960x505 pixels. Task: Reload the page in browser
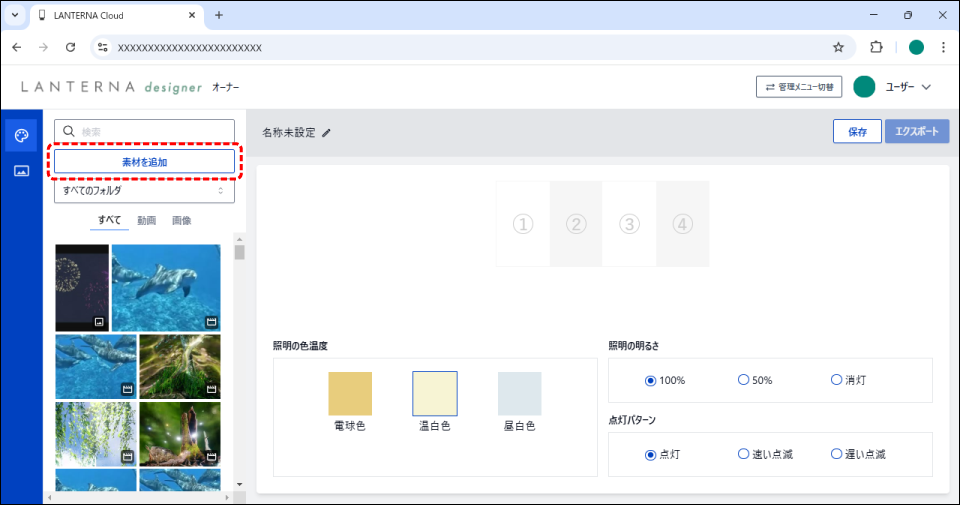(70, 47)
